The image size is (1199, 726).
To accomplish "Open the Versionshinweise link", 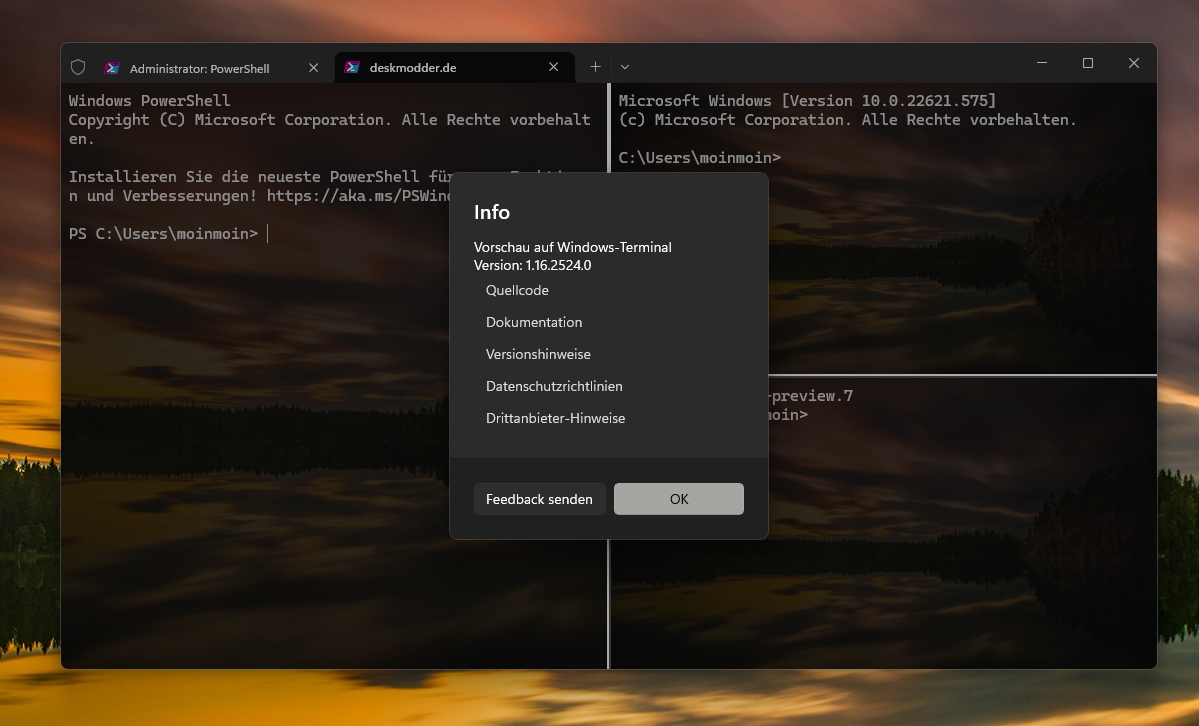I will (538, 355).
